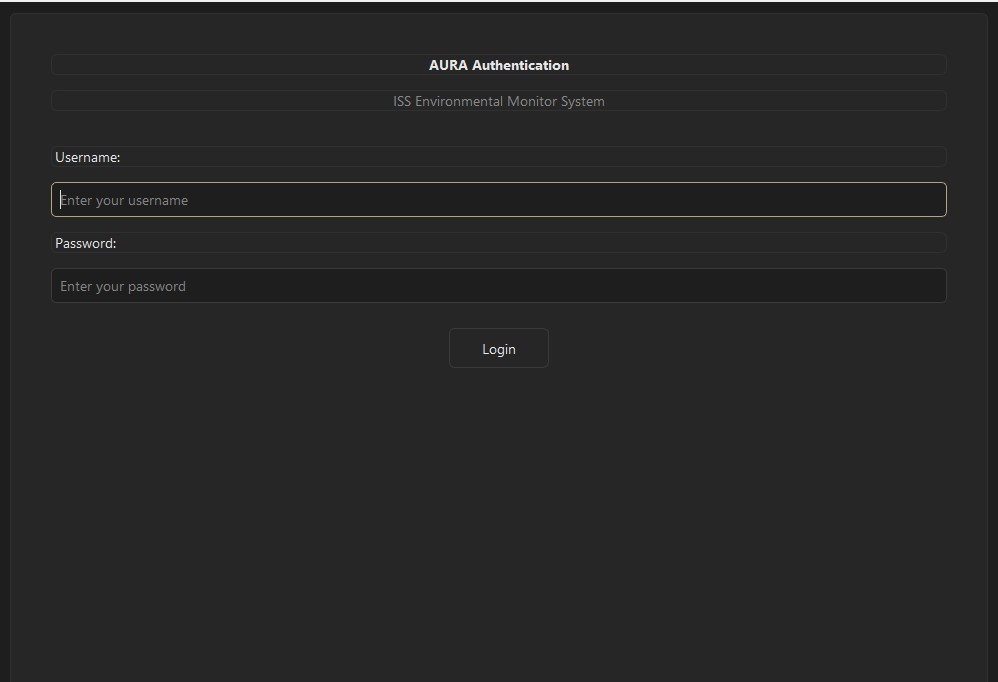Select the ISS Environmental Monitor System subtitle
Screen dimensions: 998x682
[x=499, y=100]
